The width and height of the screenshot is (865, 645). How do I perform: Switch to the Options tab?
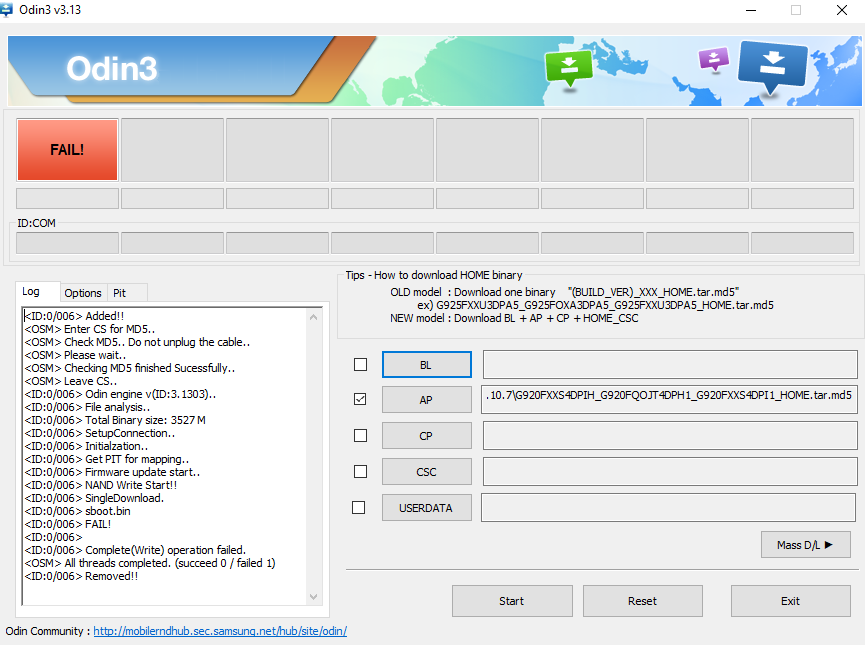click(83, 293)
